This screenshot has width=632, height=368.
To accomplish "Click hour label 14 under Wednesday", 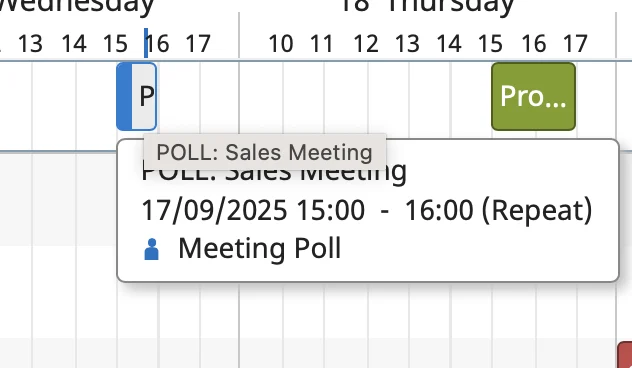I will (74, 44).
